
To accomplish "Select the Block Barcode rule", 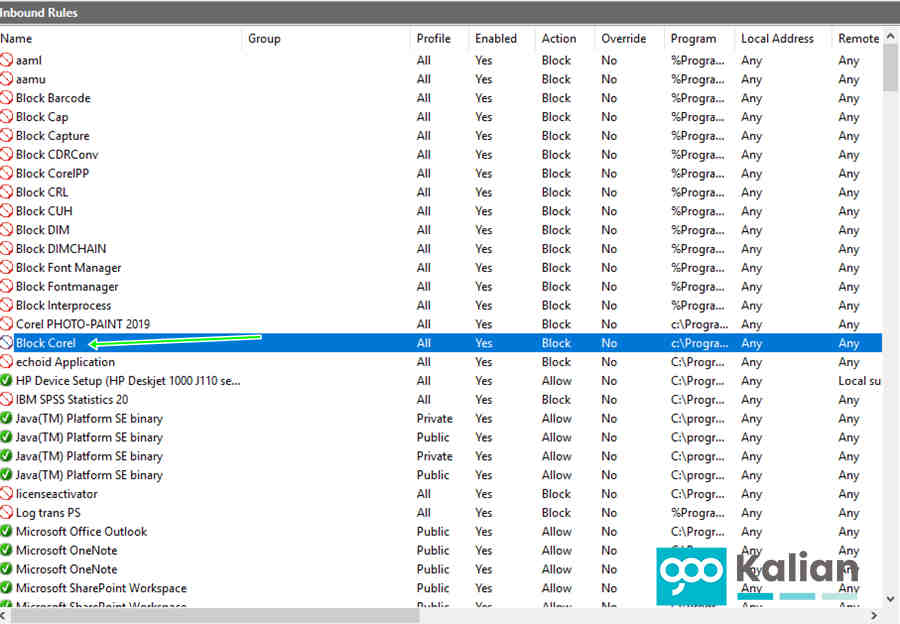I will (53, 98).
